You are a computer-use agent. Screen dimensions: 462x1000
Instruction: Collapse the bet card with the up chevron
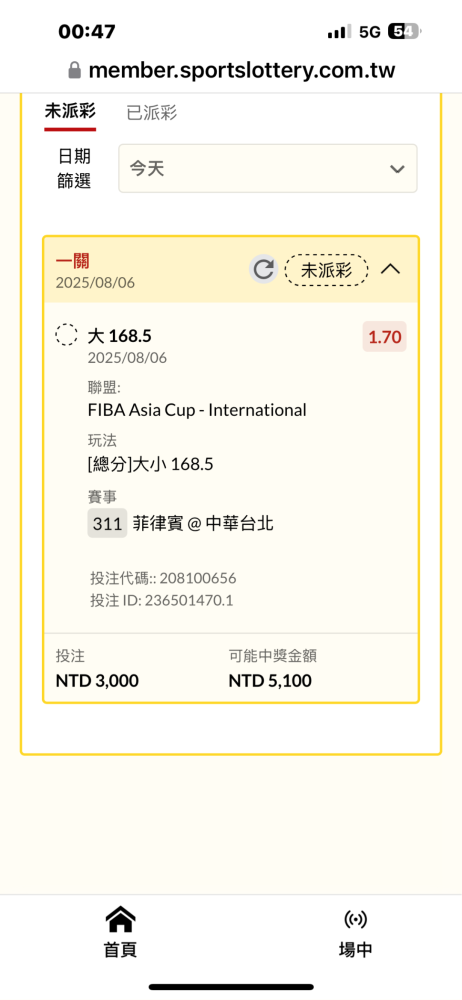click(x=391, y=270)
